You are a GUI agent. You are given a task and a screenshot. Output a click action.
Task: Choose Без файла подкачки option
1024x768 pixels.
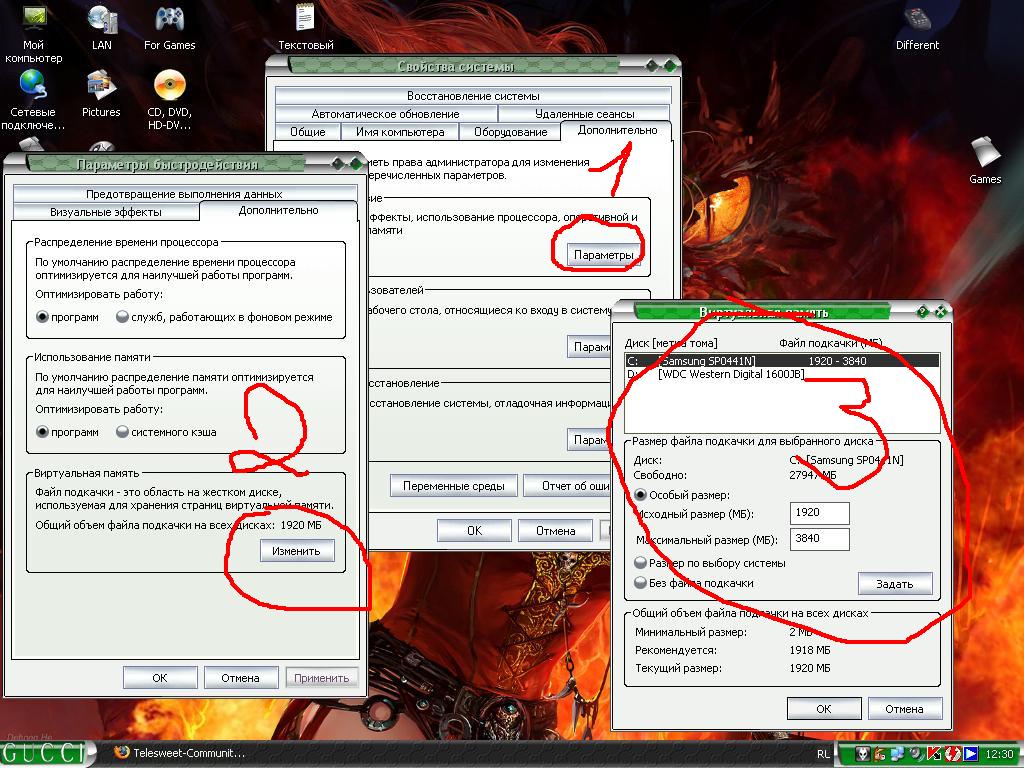(641, 583)
